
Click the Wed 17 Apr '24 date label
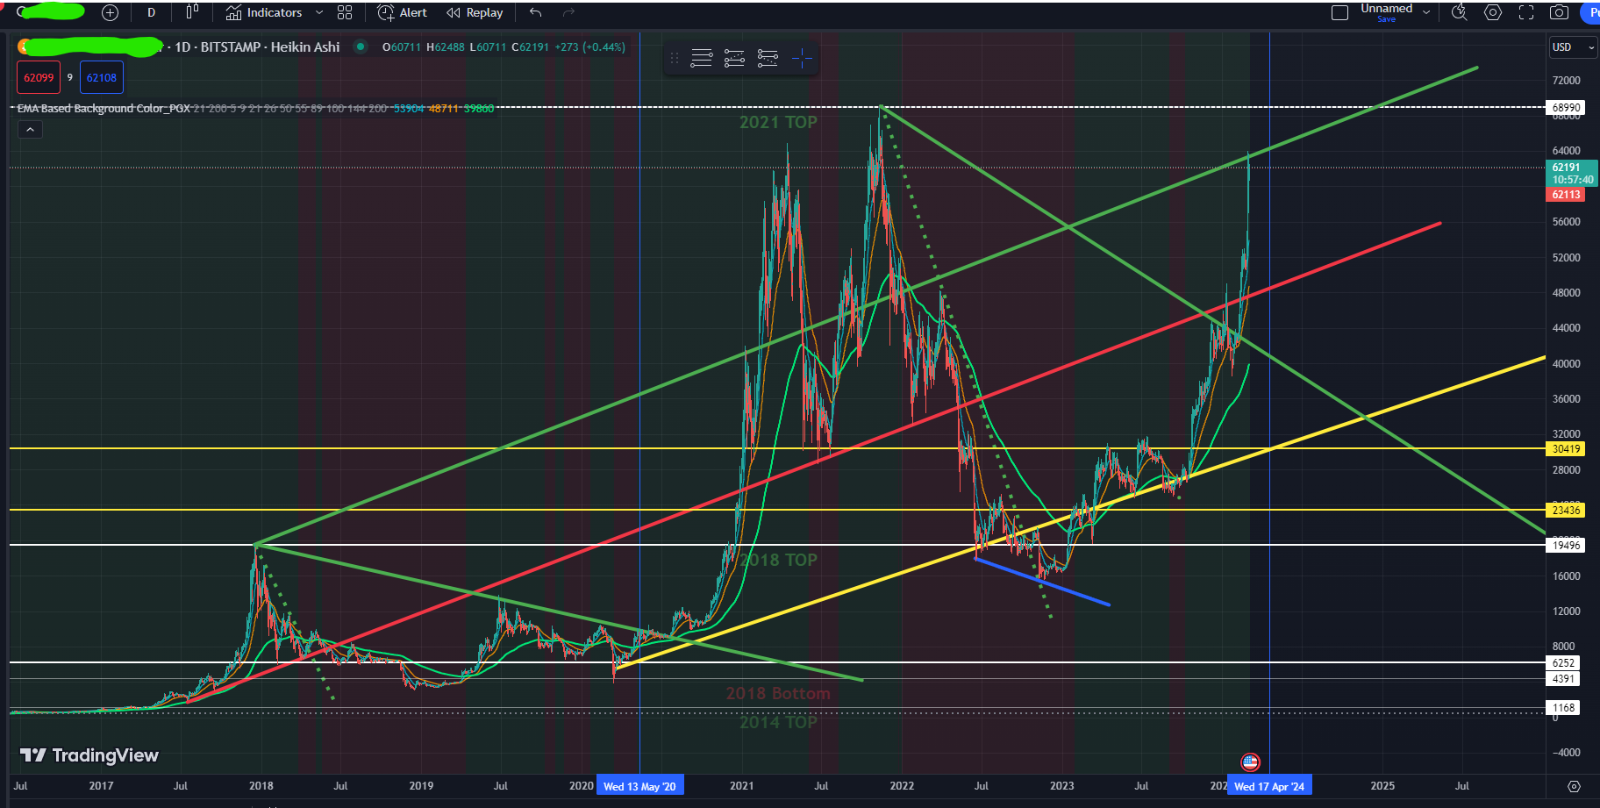point(1269,786)
